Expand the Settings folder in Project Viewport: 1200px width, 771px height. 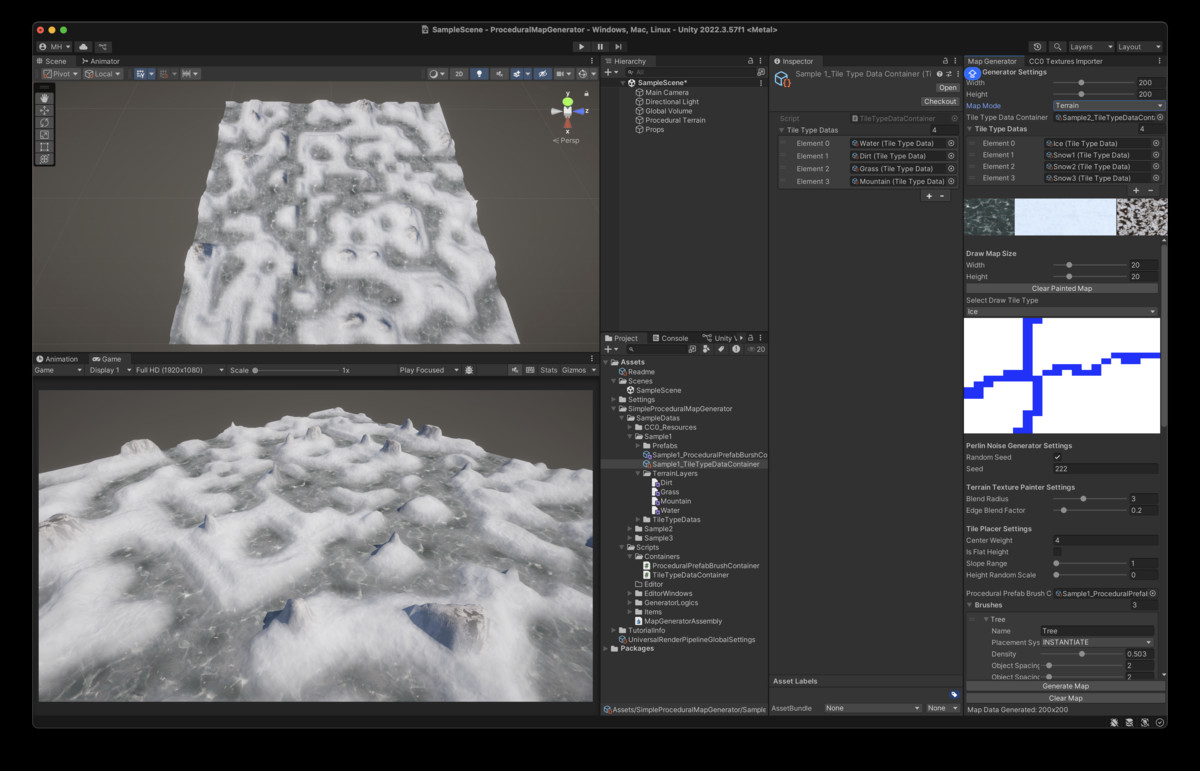point(614,400)
